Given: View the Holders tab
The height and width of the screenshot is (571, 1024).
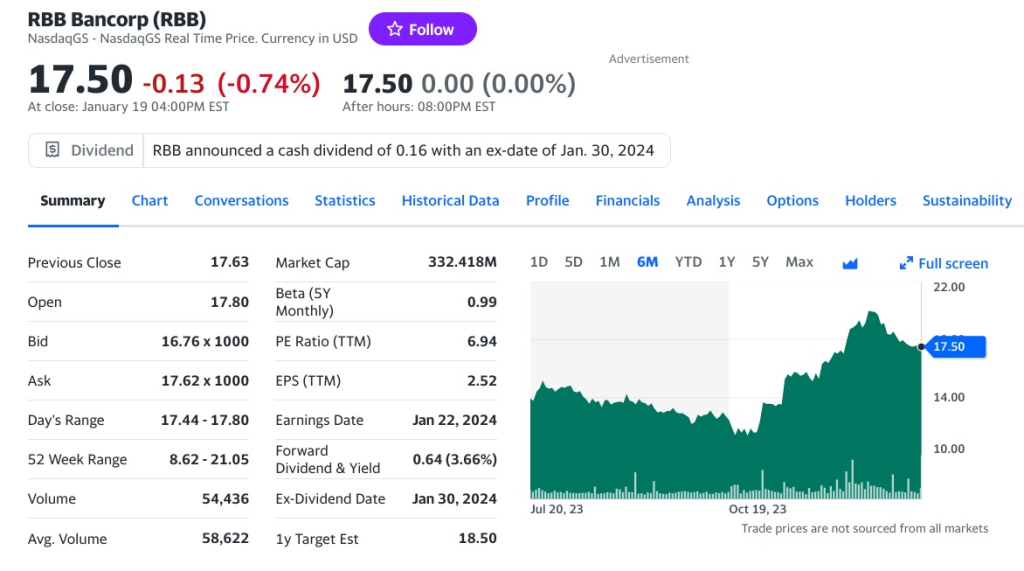Looking at the screenshot, I should tap(871, 201).
